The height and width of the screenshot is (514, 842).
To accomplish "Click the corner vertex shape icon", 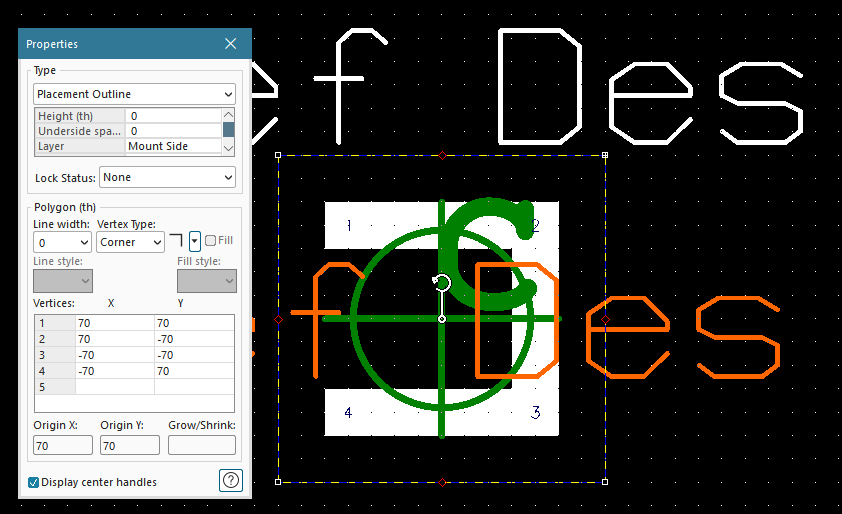I will pyautogui.click(x=176, y=241).
